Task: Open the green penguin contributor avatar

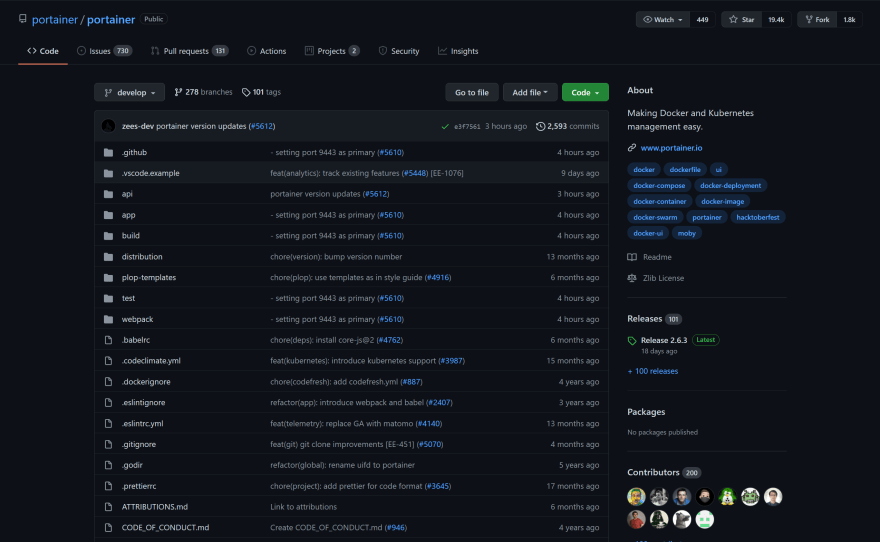Action: pyautogui.click(x=727, y=497)
